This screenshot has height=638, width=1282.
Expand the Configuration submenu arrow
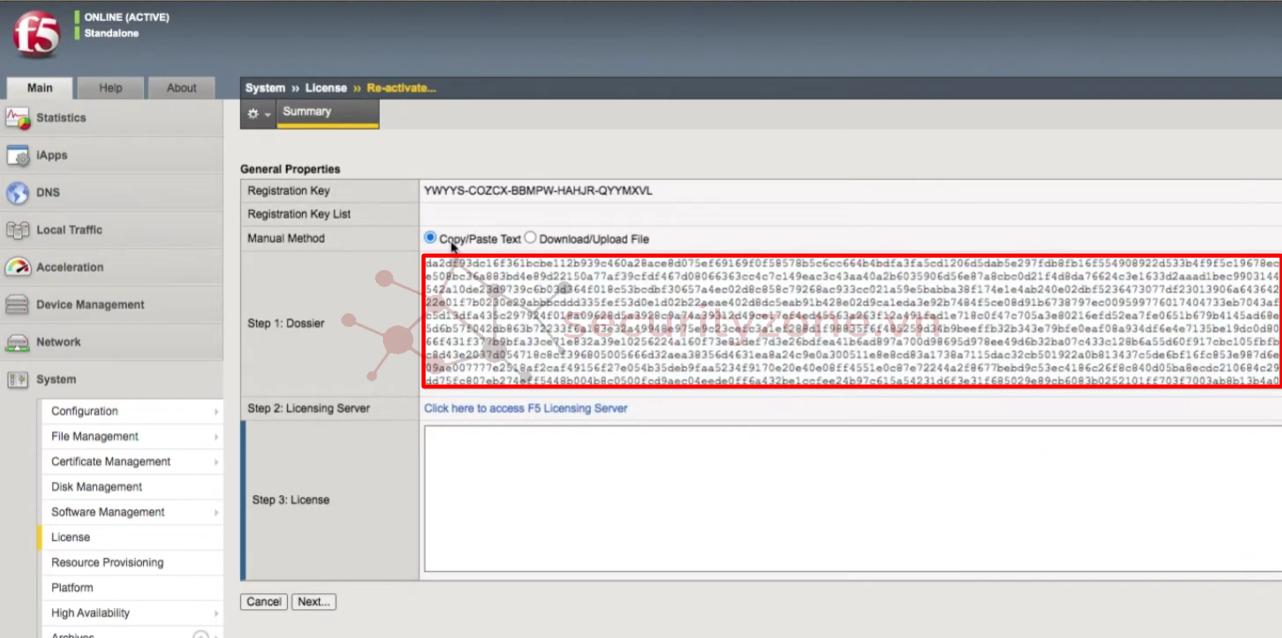click(x=216, y=412)
